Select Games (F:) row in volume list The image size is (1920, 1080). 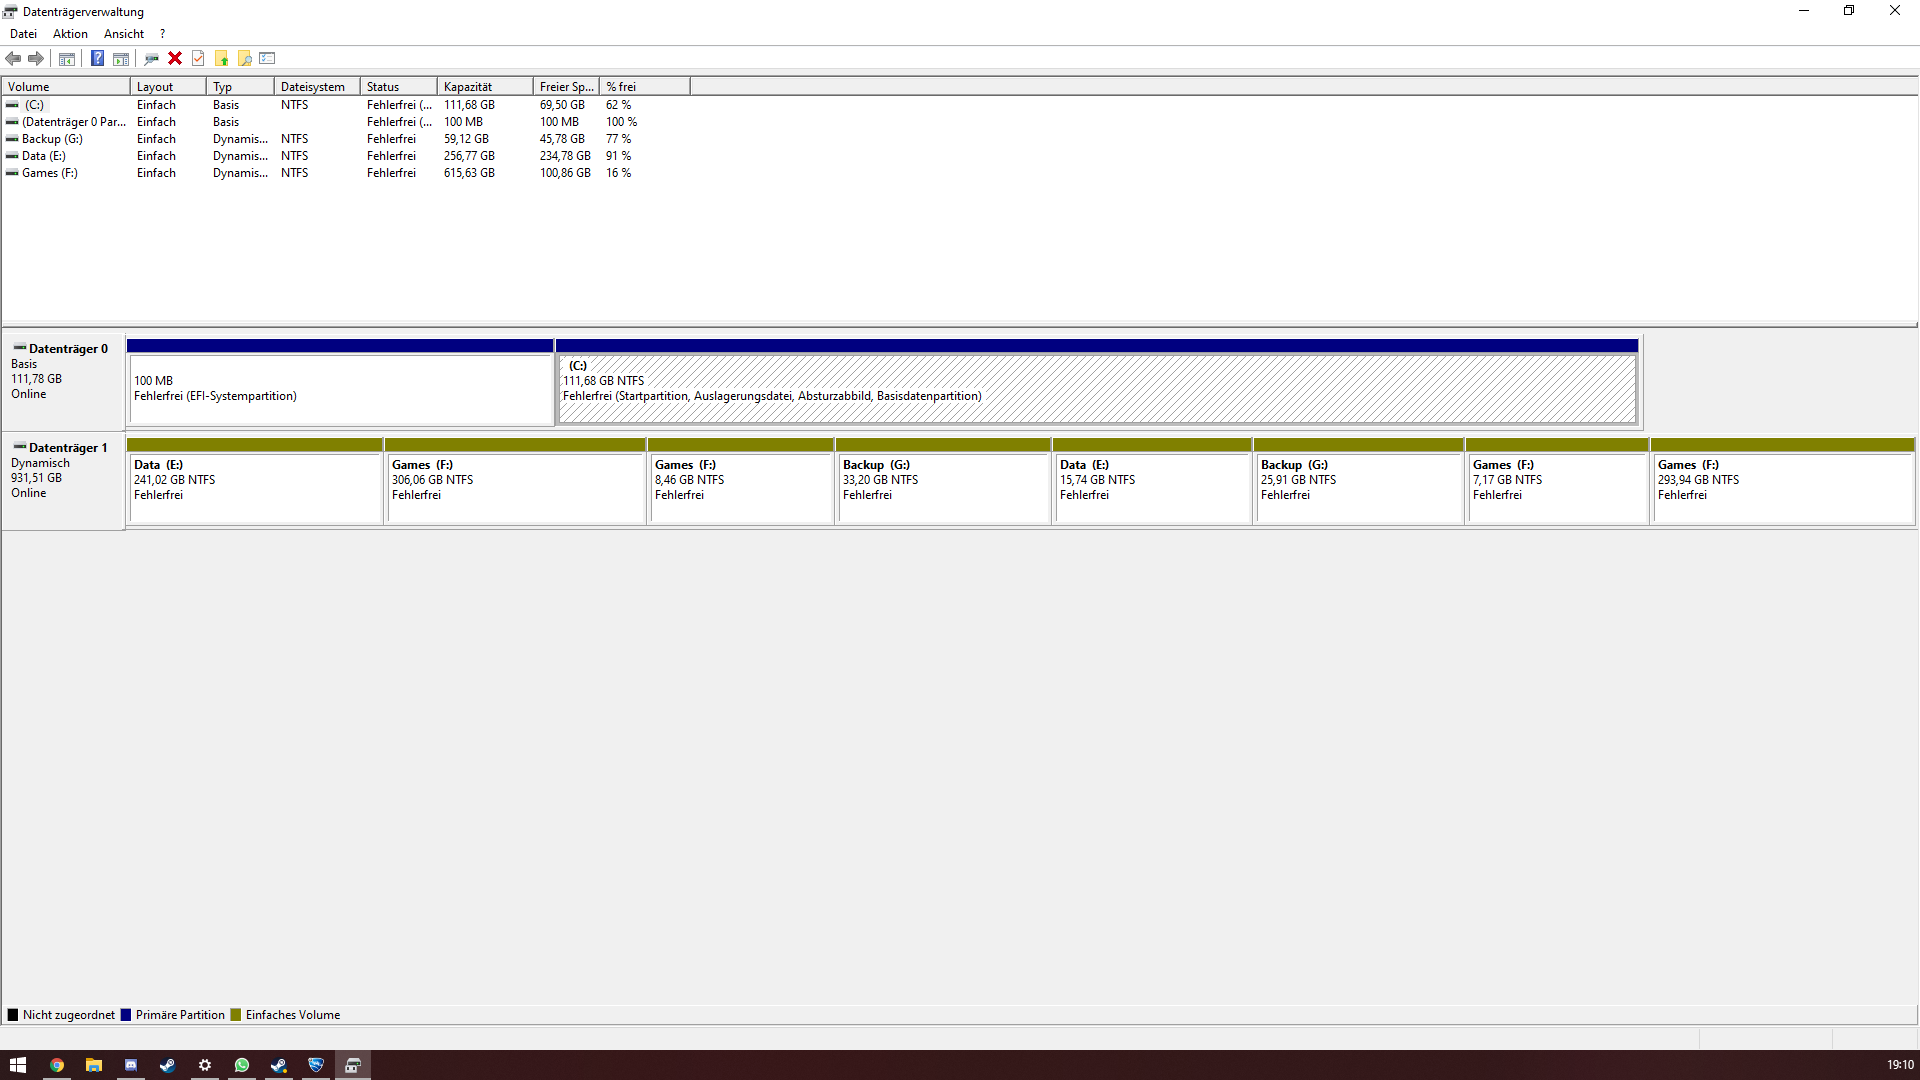[49, 173]
